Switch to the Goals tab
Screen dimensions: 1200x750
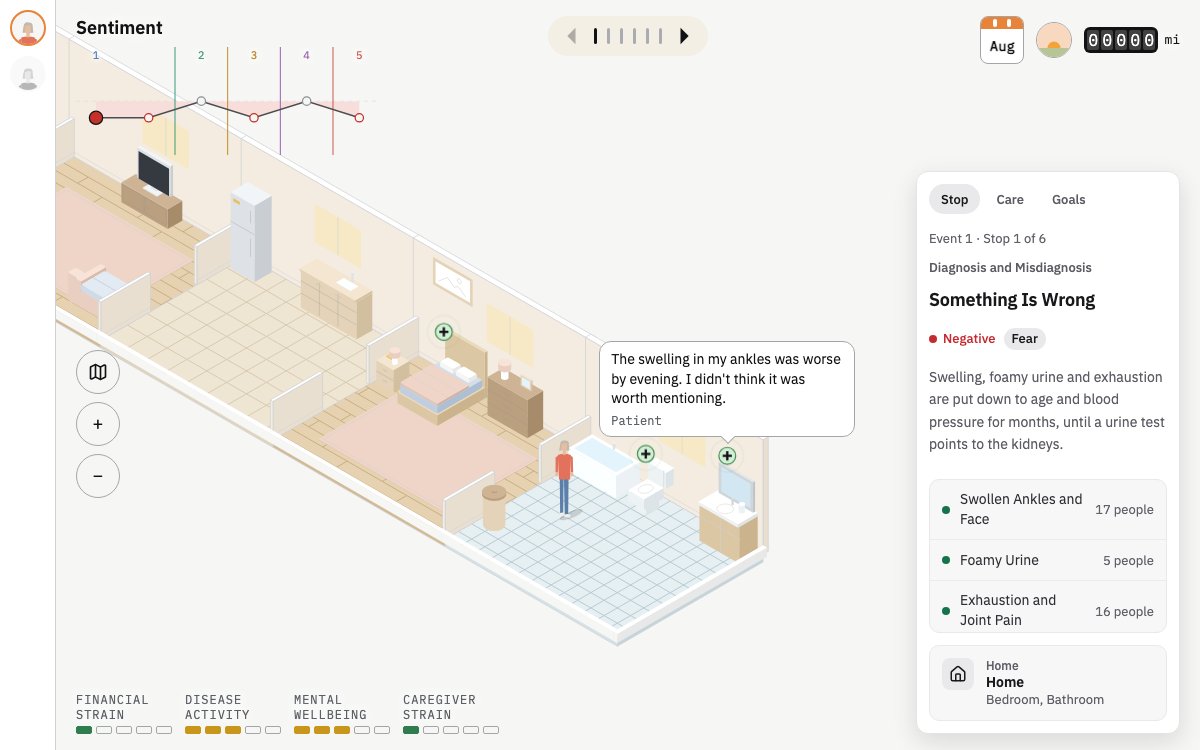[x=1068, y=199]
